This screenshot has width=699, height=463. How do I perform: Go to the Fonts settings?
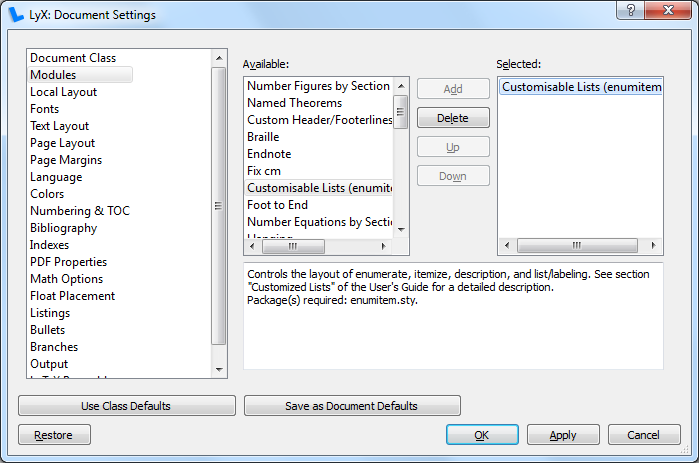click(45, 109)
